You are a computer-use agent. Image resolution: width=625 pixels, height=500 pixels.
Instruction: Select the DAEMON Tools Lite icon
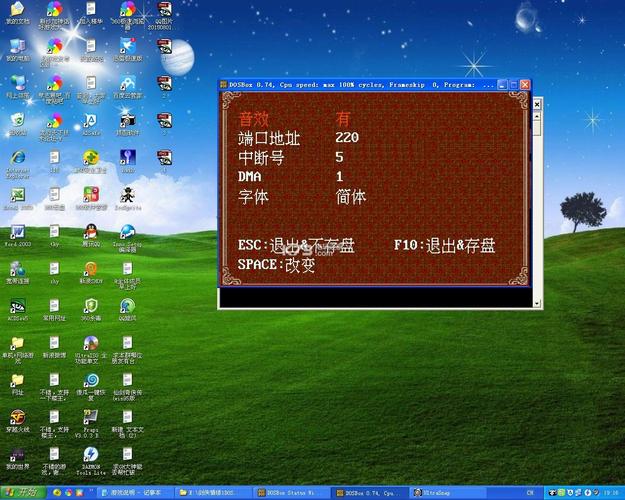[91, 461]
